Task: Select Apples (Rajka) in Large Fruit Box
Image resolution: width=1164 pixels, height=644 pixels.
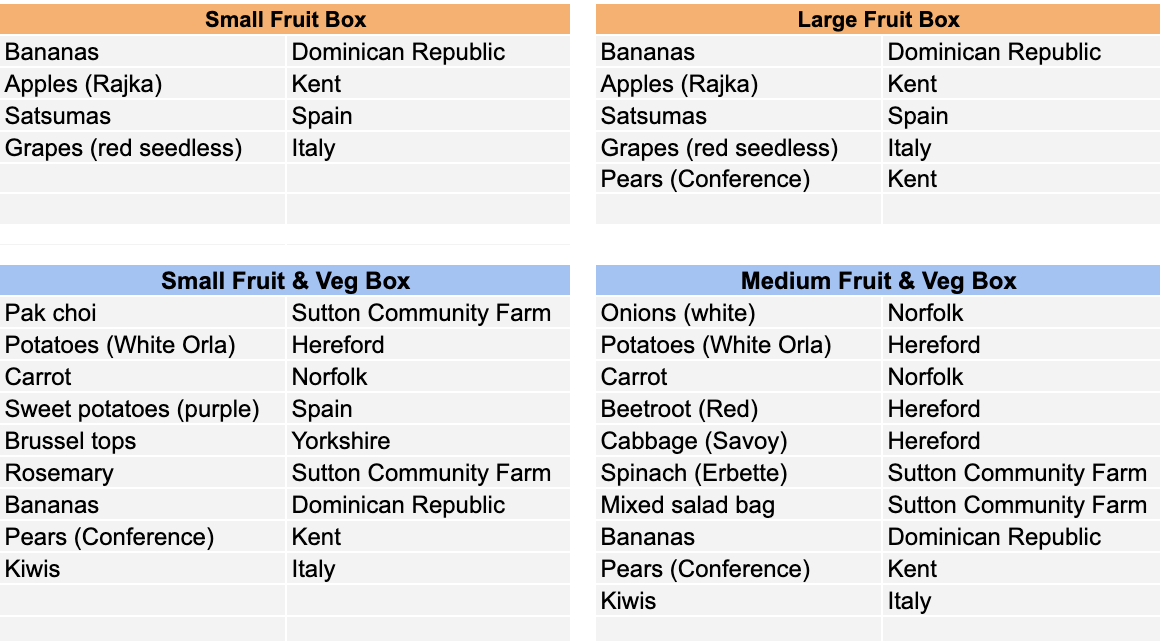Action: tap(739, 84)
